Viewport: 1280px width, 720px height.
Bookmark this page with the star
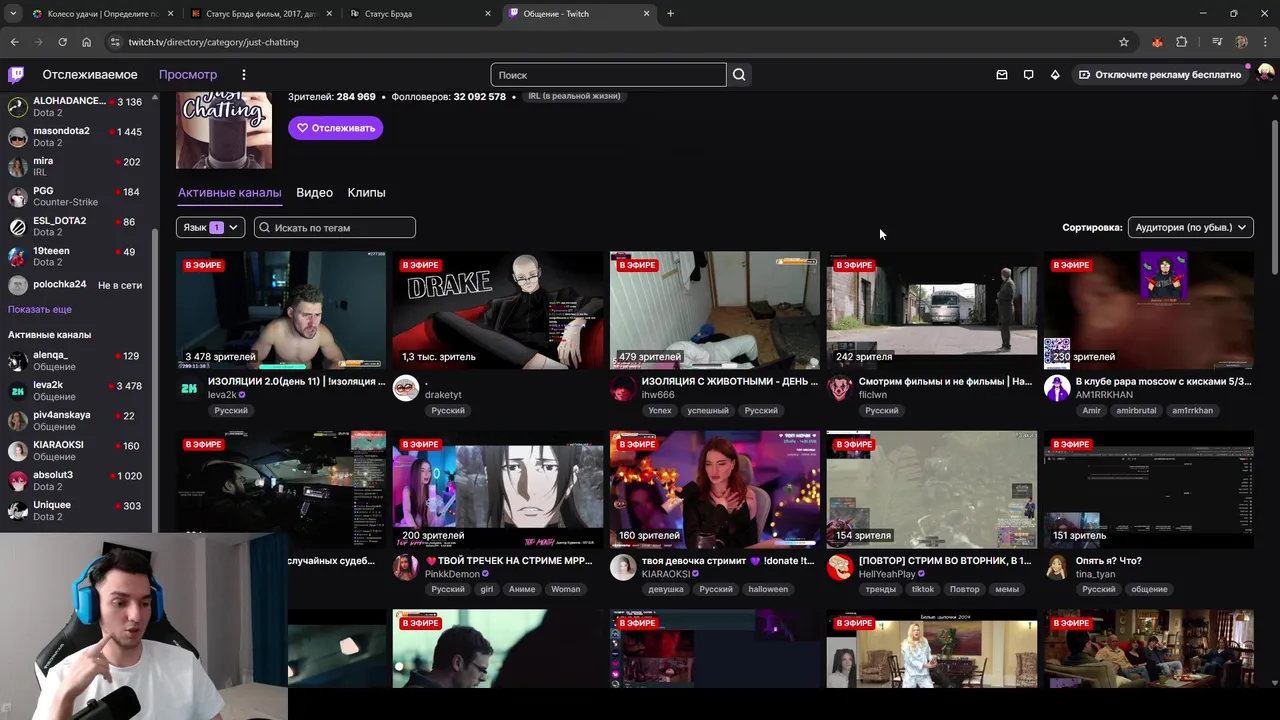[1124, 42]
